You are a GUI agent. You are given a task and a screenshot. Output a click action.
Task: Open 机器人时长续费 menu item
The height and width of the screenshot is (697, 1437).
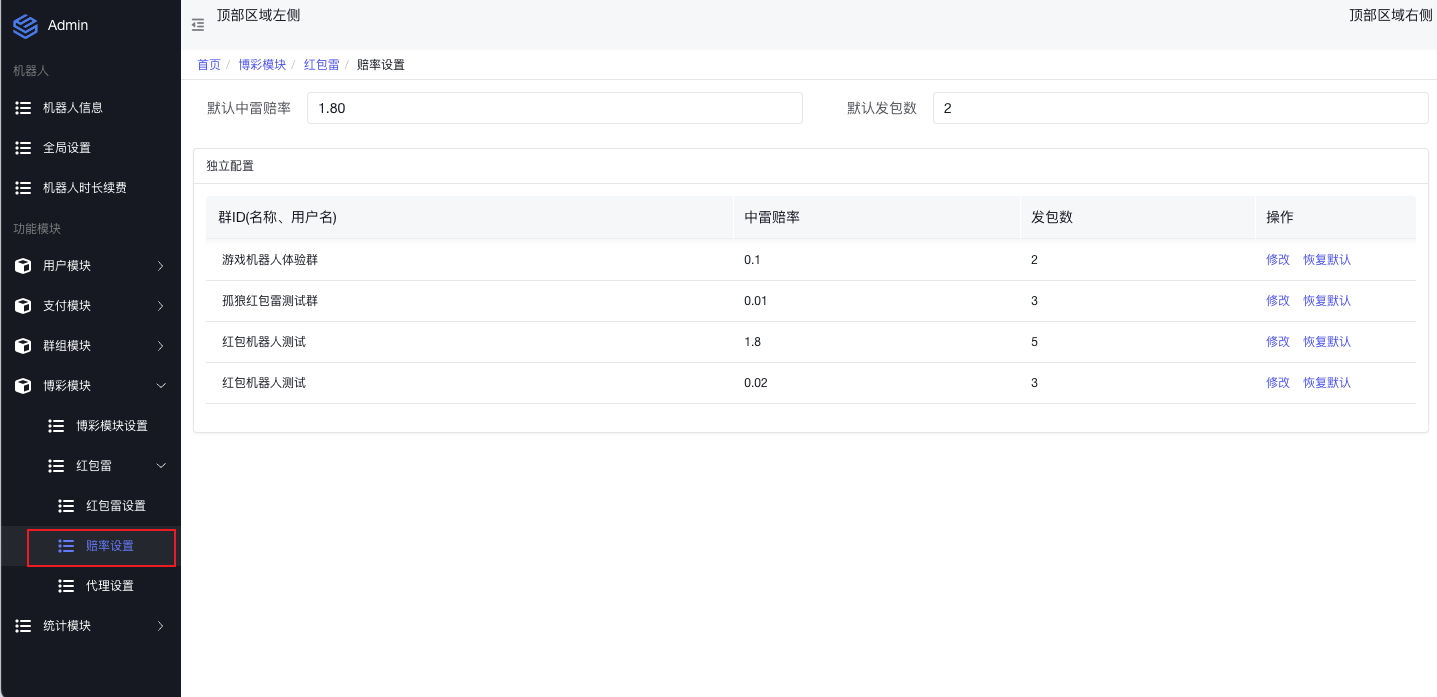point(84,188)
